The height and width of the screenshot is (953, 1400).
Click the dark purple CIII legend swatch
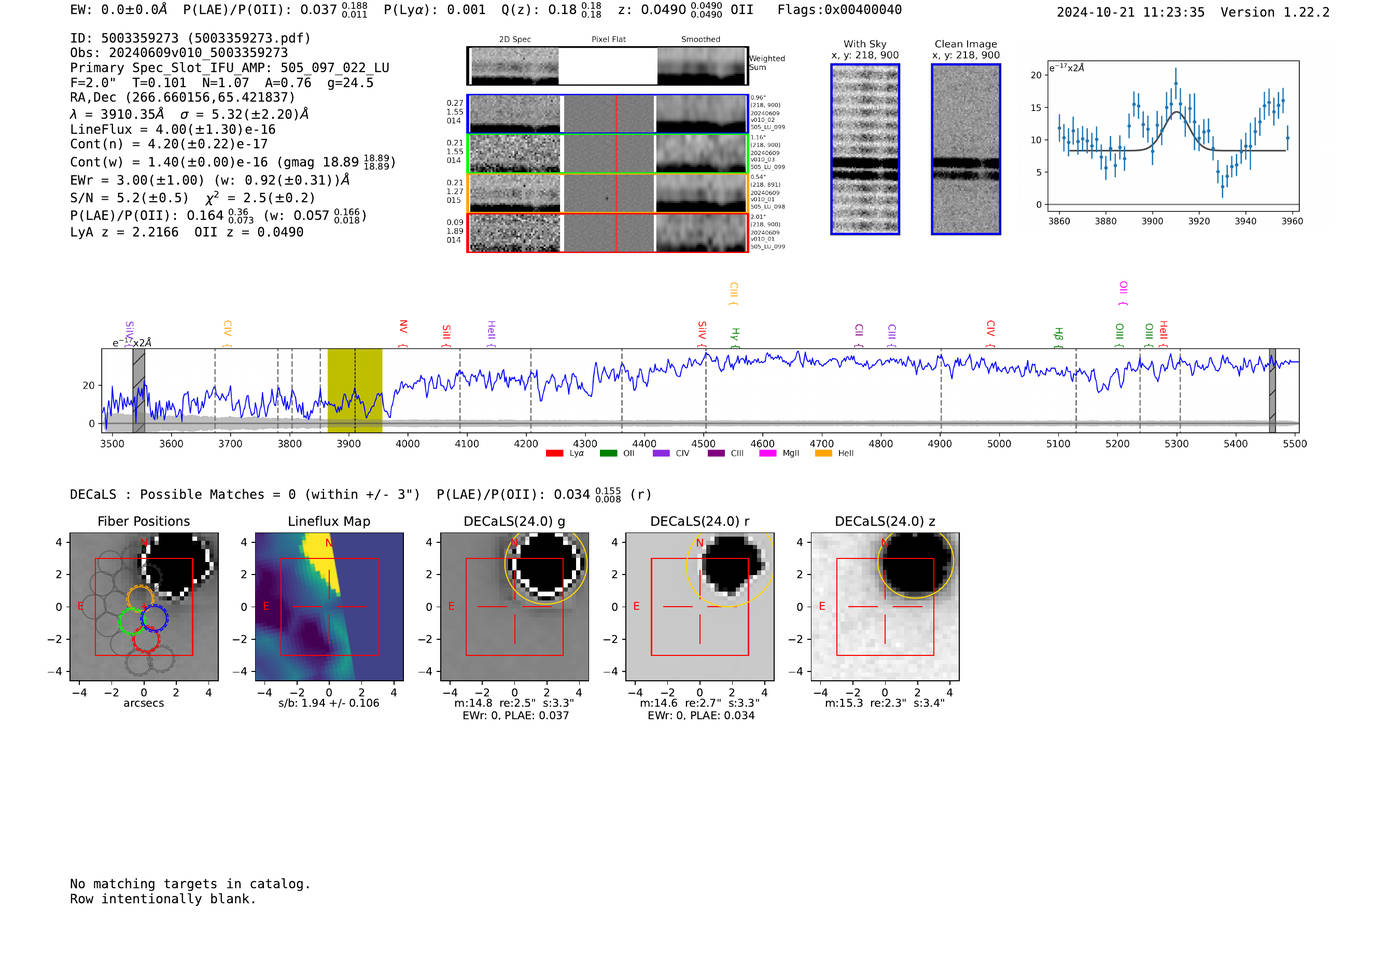click(716, 453)
